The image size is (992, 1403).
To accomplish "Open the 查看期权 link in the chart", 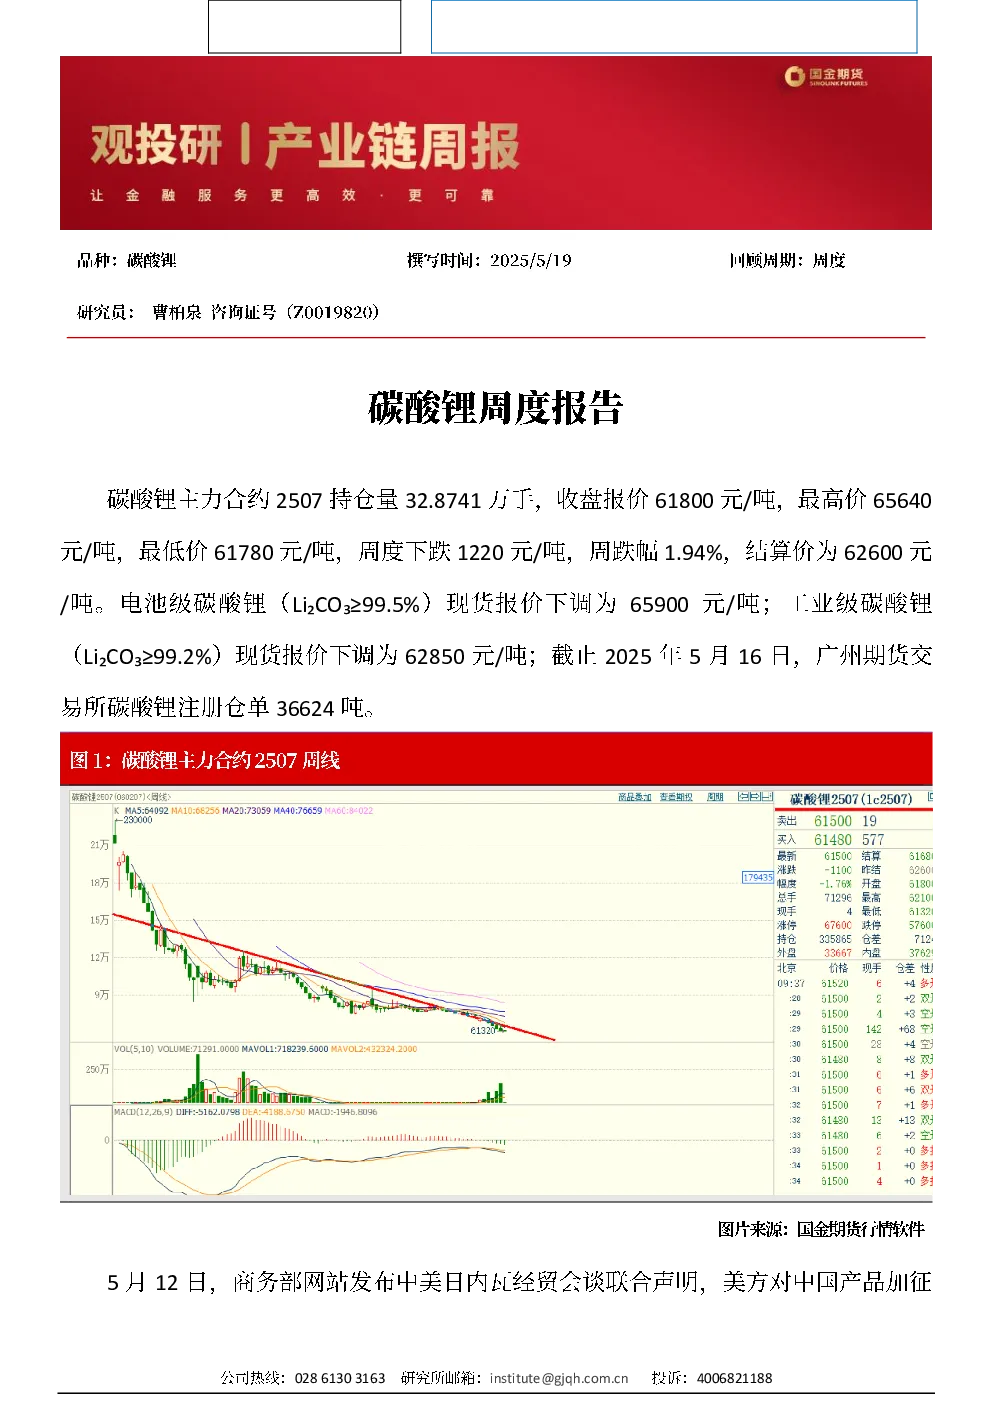I will [676, 798].
